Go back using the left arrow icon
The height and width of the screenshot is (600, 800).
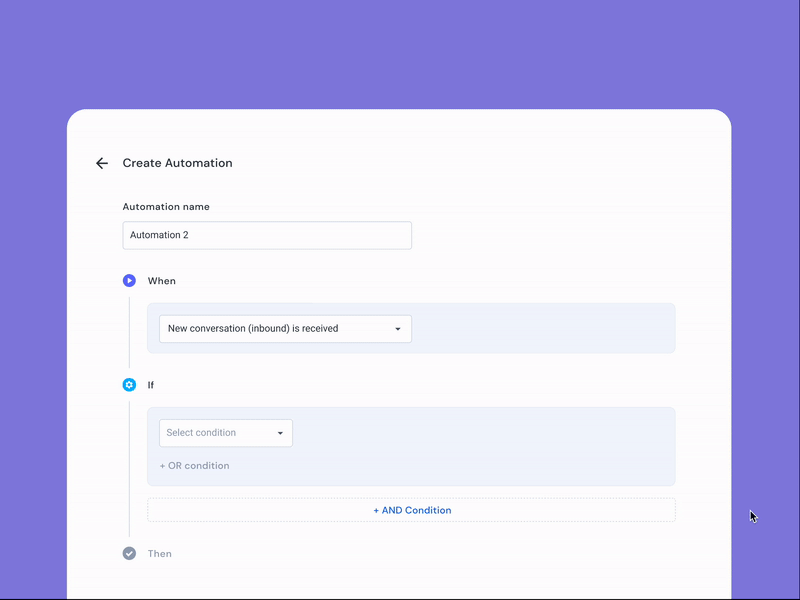(102, 163)
